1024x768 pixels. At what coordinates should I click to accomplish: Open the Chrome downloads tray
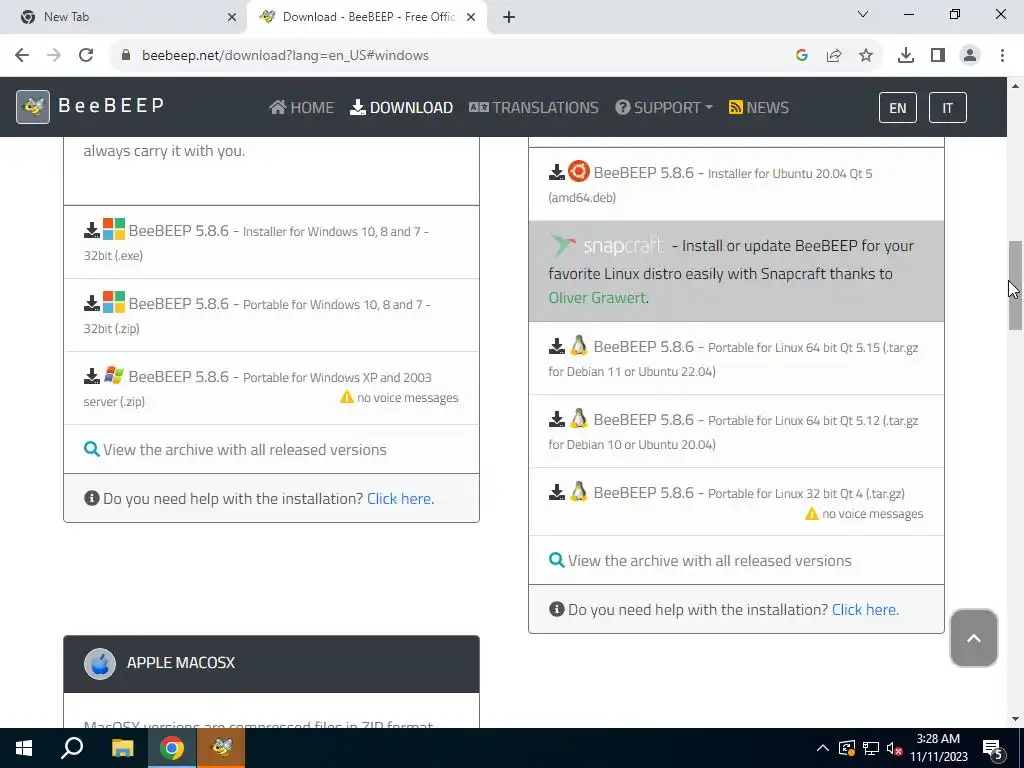pyautogui.click(x=906, y=56)
